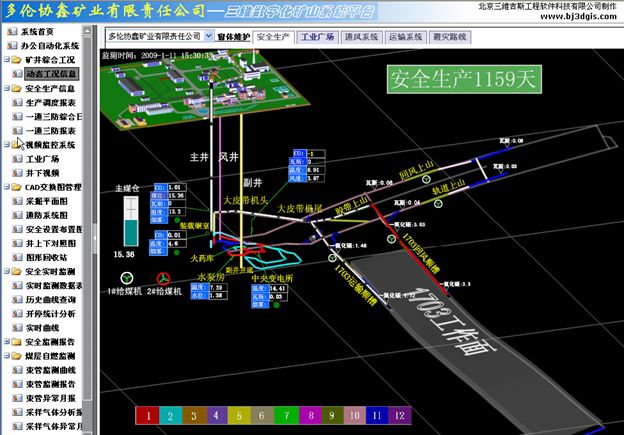Select green color swatch number 7
624x435 pixels.
pos(287,415)
